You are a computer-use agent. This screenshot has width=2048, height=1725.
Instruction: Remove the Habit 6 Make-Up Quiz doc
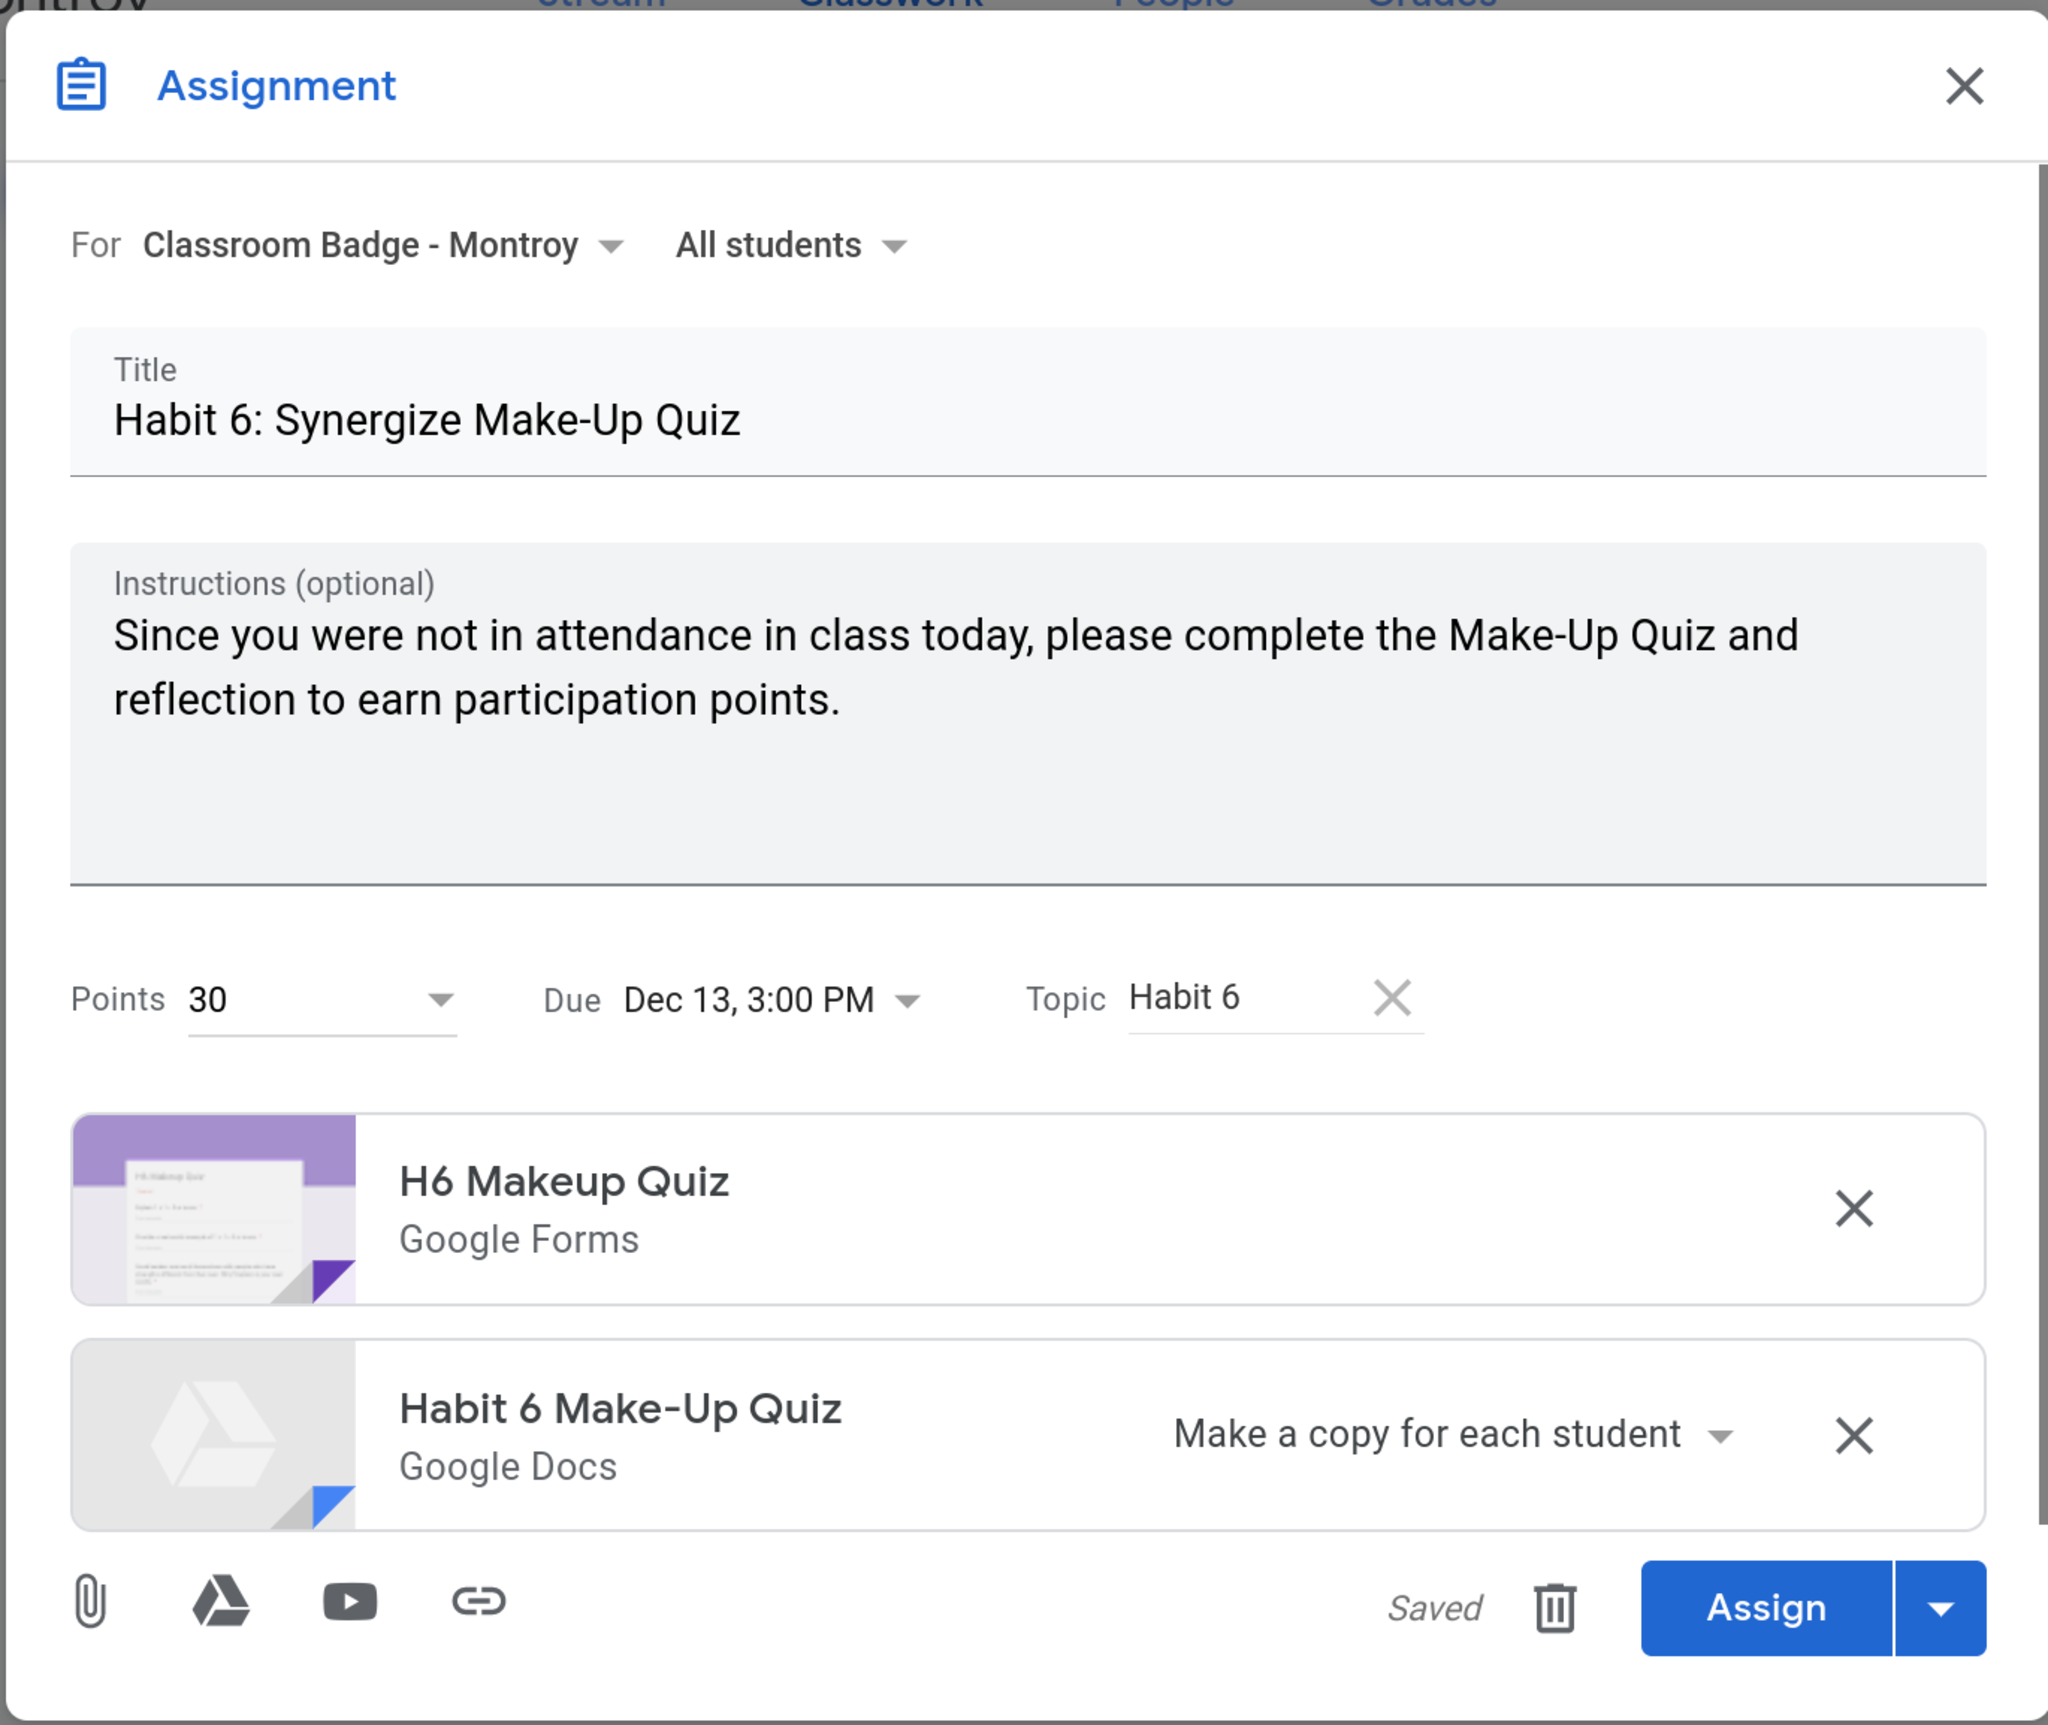pos(1854,1435)
